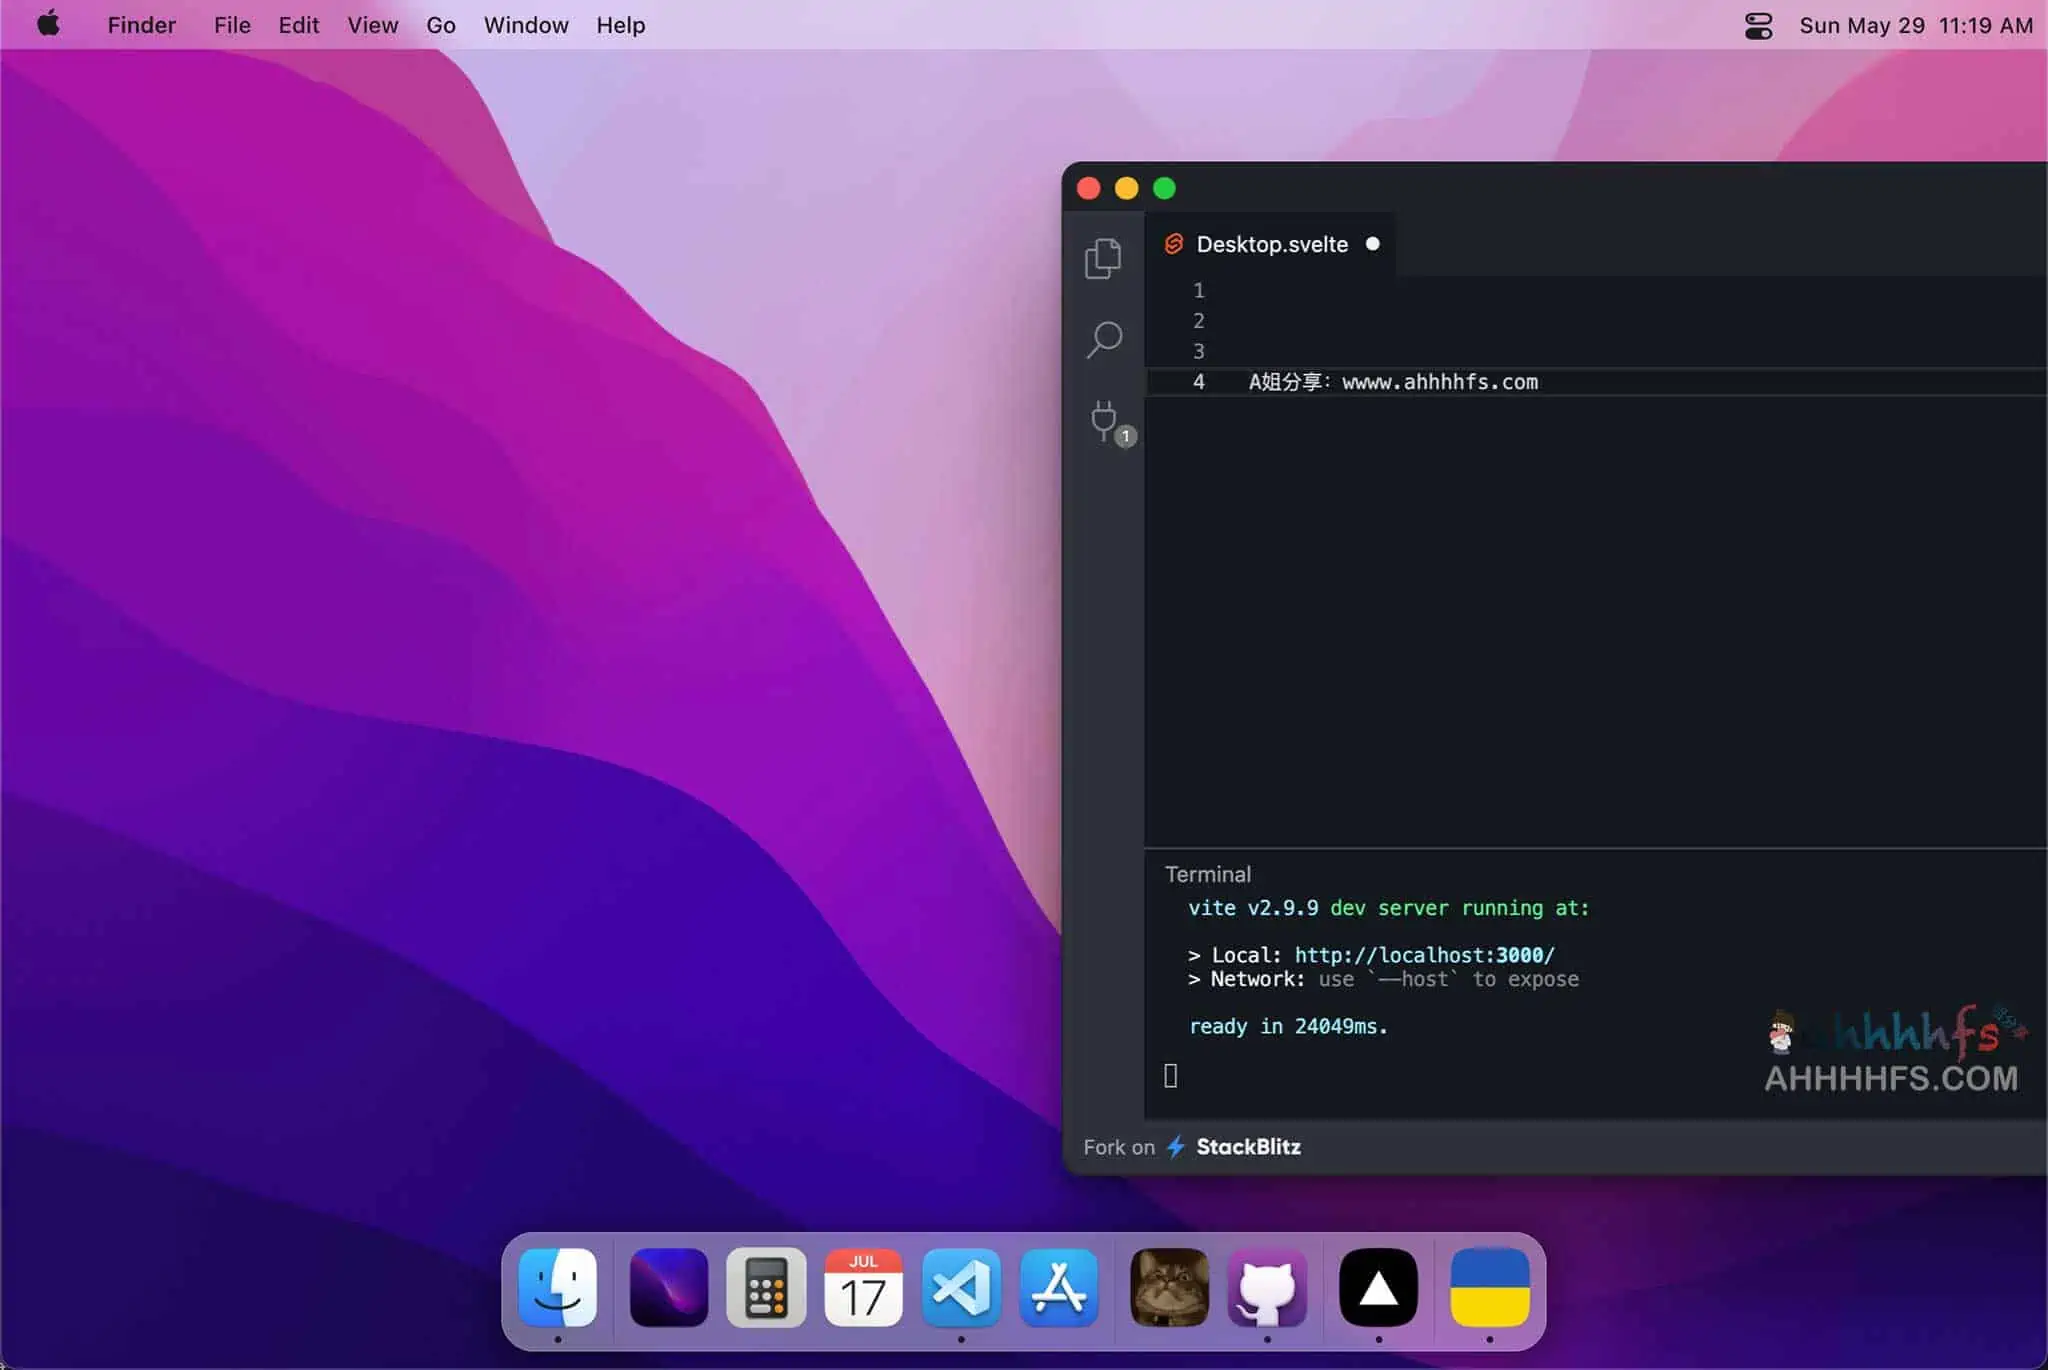Viewport: 2048px width, 1370px height.
Task: Click Fork on StackBlitz
Action: (x=1190, y=1147)
